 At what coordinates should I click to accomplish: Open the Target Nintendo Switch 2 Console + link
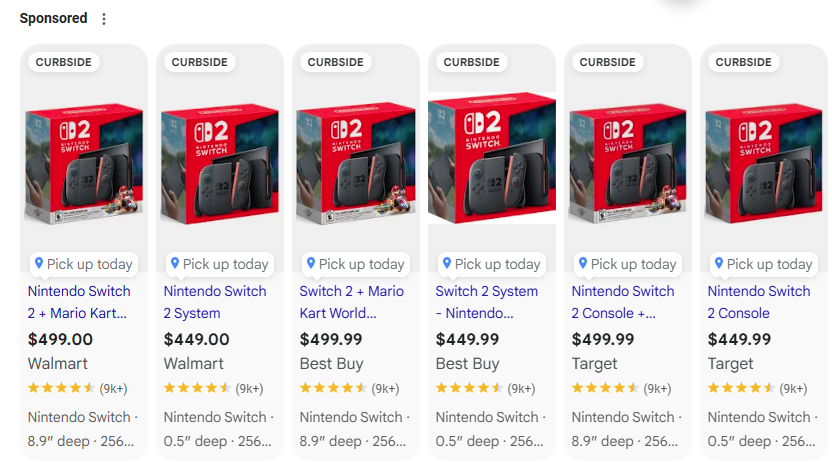click(623, 302)
